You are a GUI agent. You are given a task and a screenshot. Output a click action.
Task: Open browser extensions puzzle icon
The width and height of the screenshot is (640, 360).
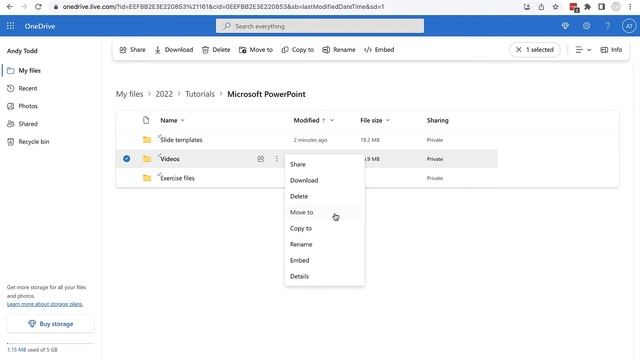tap(587, 7)
